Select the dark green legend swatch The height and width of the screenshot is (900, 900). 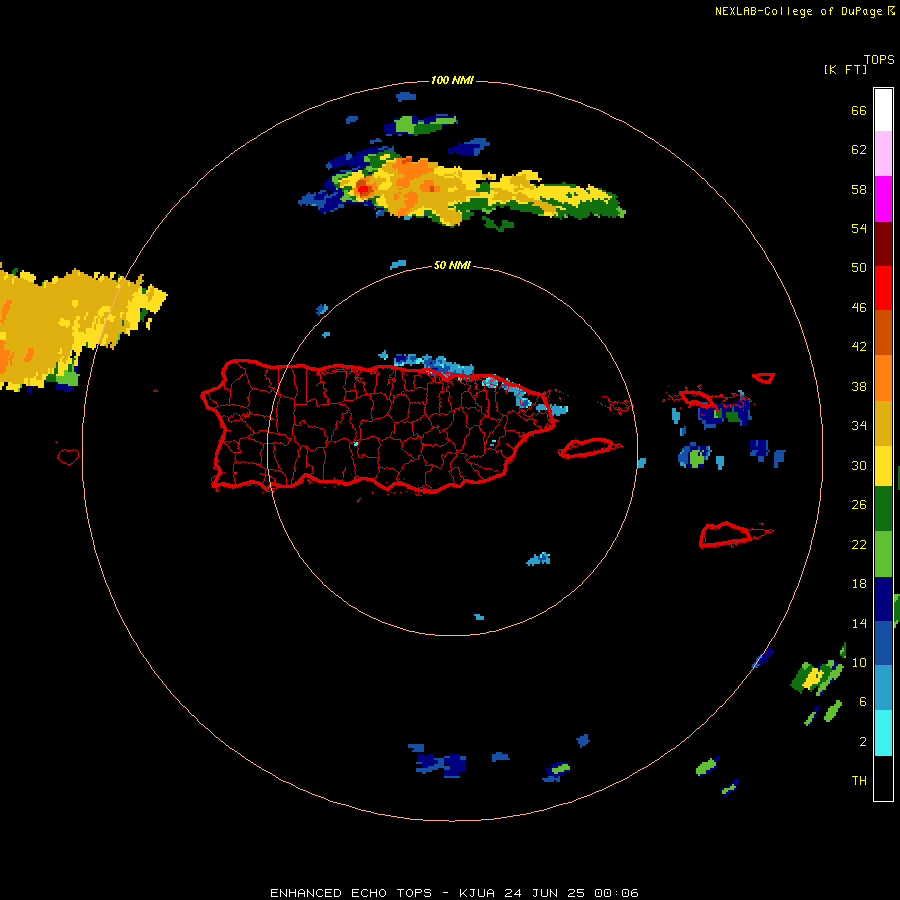click(x=883, y=509)
